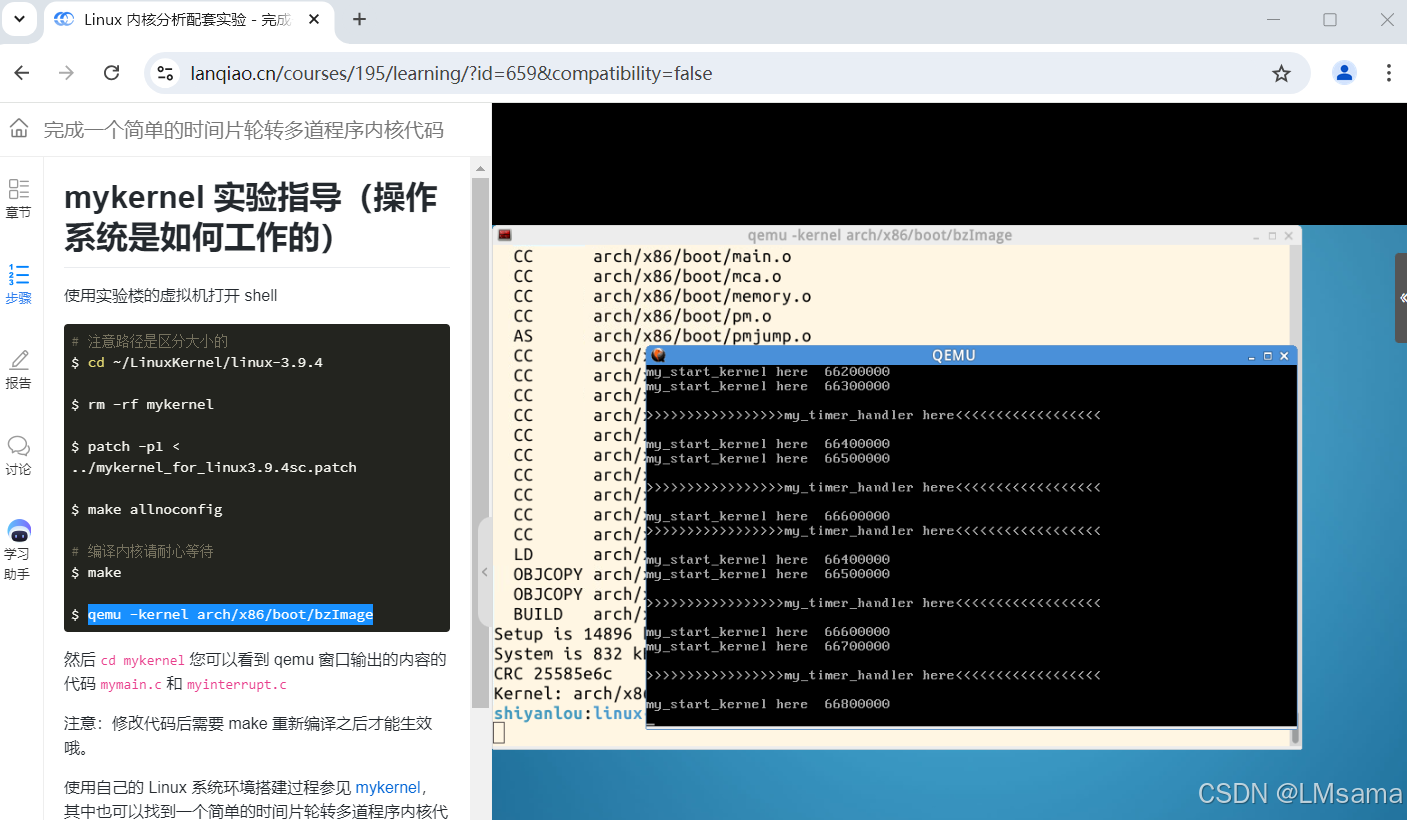Close the QEMU window
1407x820 pixels.
pos(1285,356)
